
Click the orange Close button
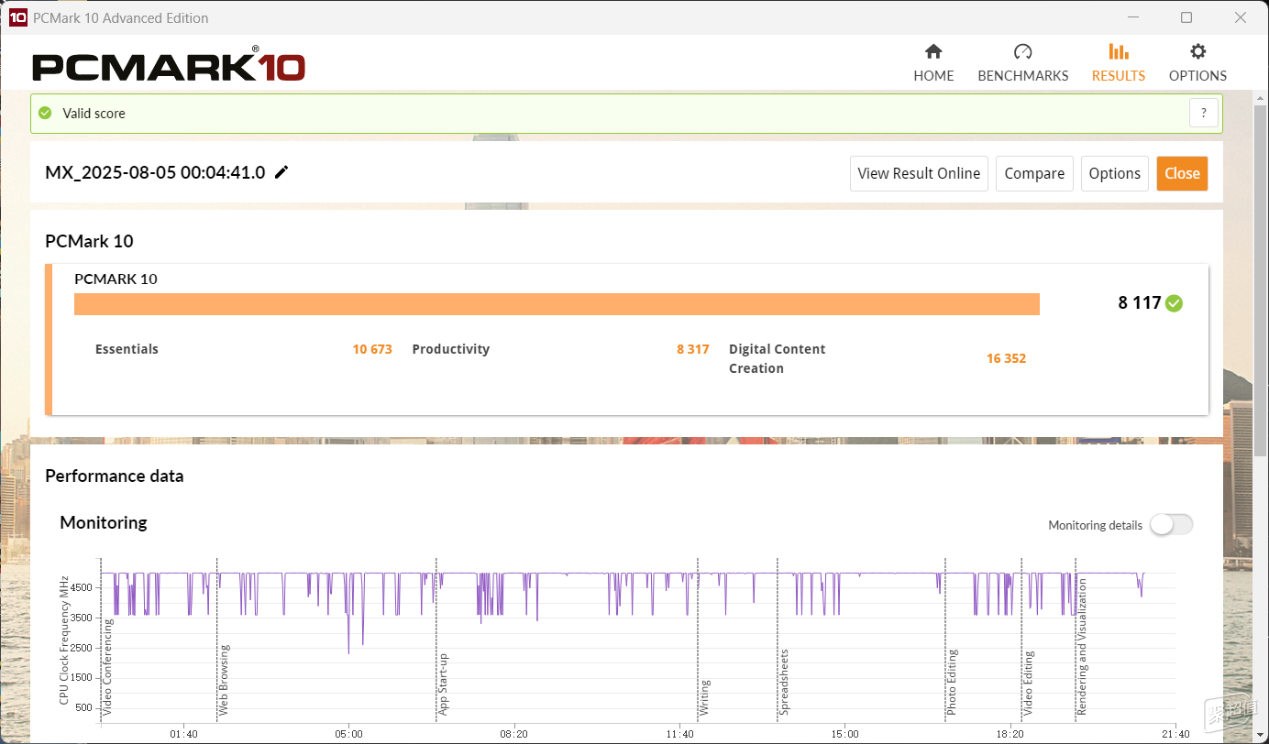pyautogui.click(x=1182, y=173)
